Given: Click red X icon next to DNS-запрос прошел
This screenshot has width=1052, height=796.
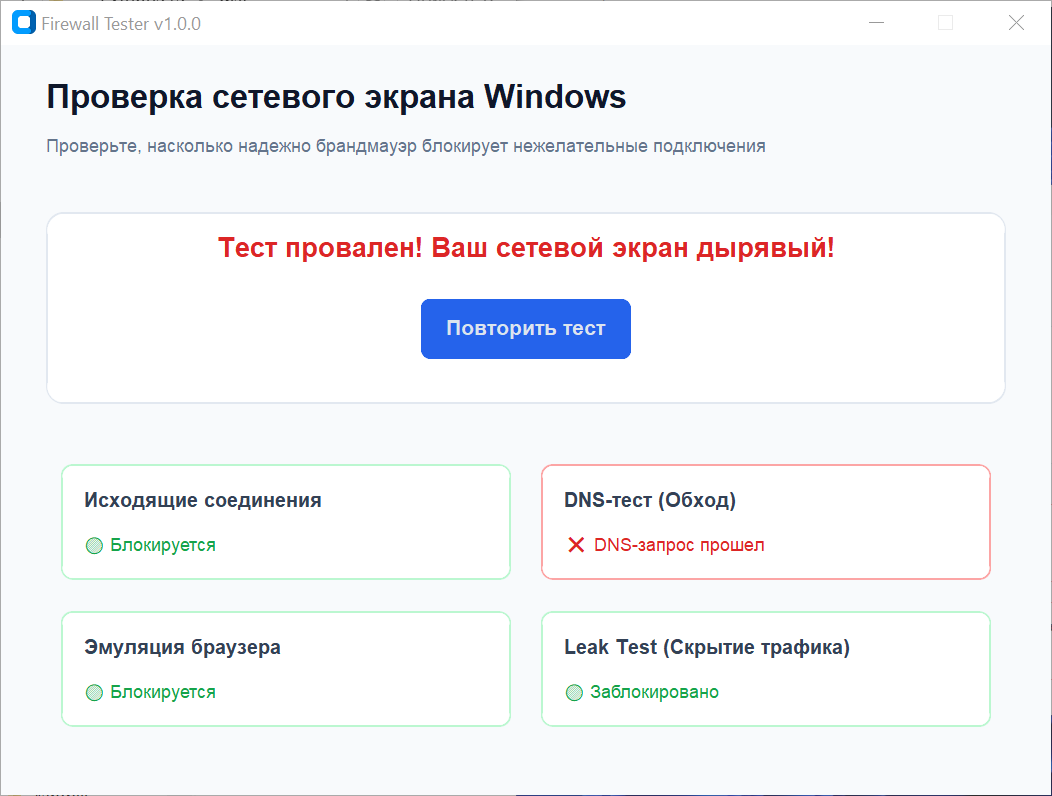Looking at the screenshot, I should (x=576, y=545).
